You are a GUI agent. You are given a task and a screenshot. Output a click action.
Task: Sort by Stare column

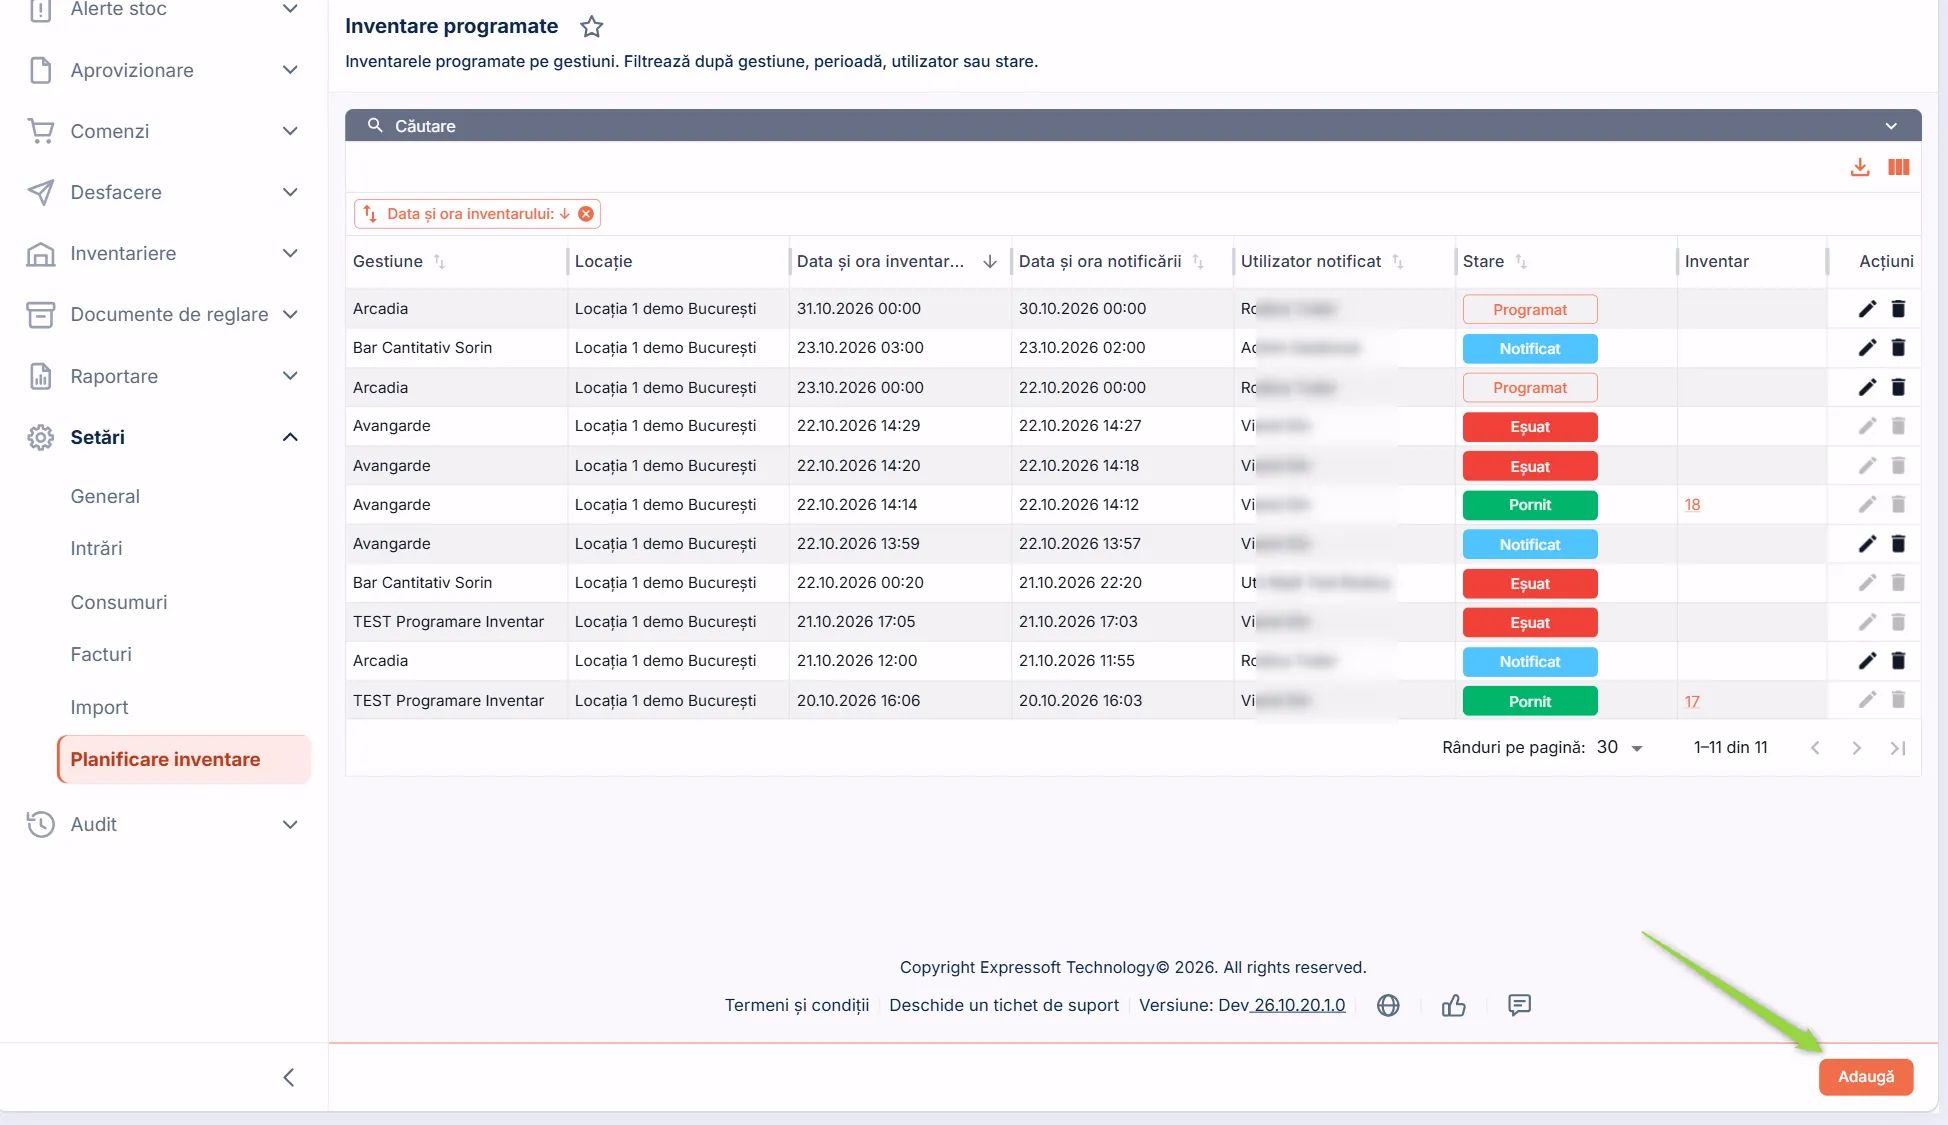pyautogui.click(x=1521, y=262)
